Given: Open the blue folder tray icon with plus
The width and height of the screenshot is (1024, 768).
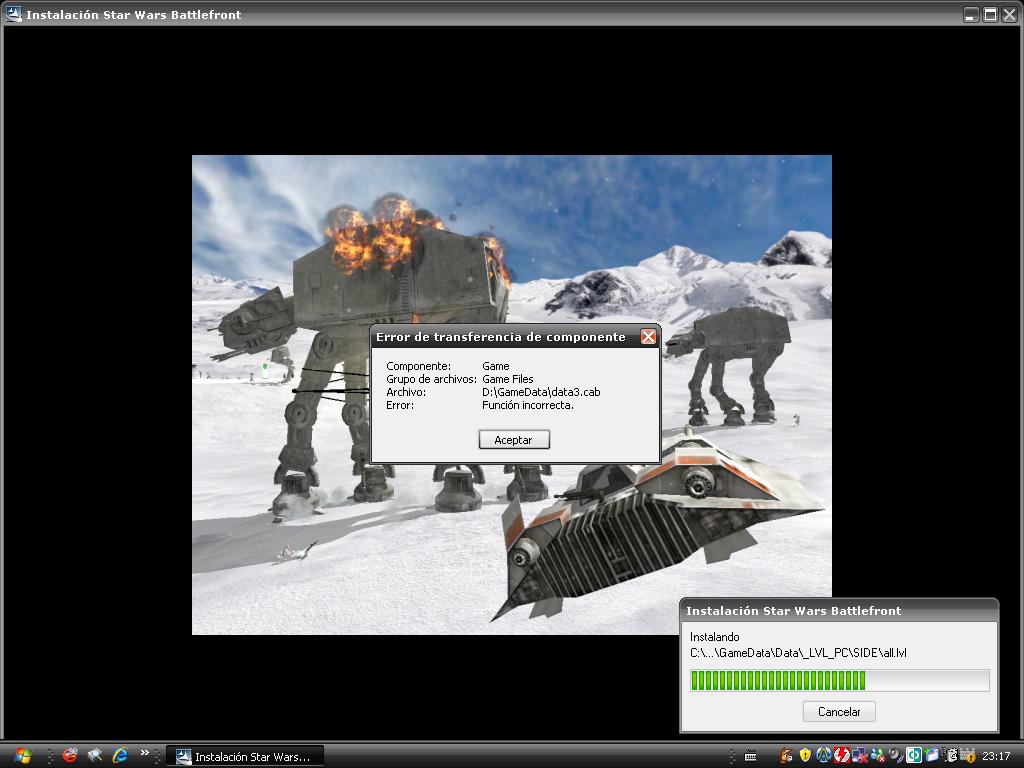Looking at the screenshot, I should 932,755.
